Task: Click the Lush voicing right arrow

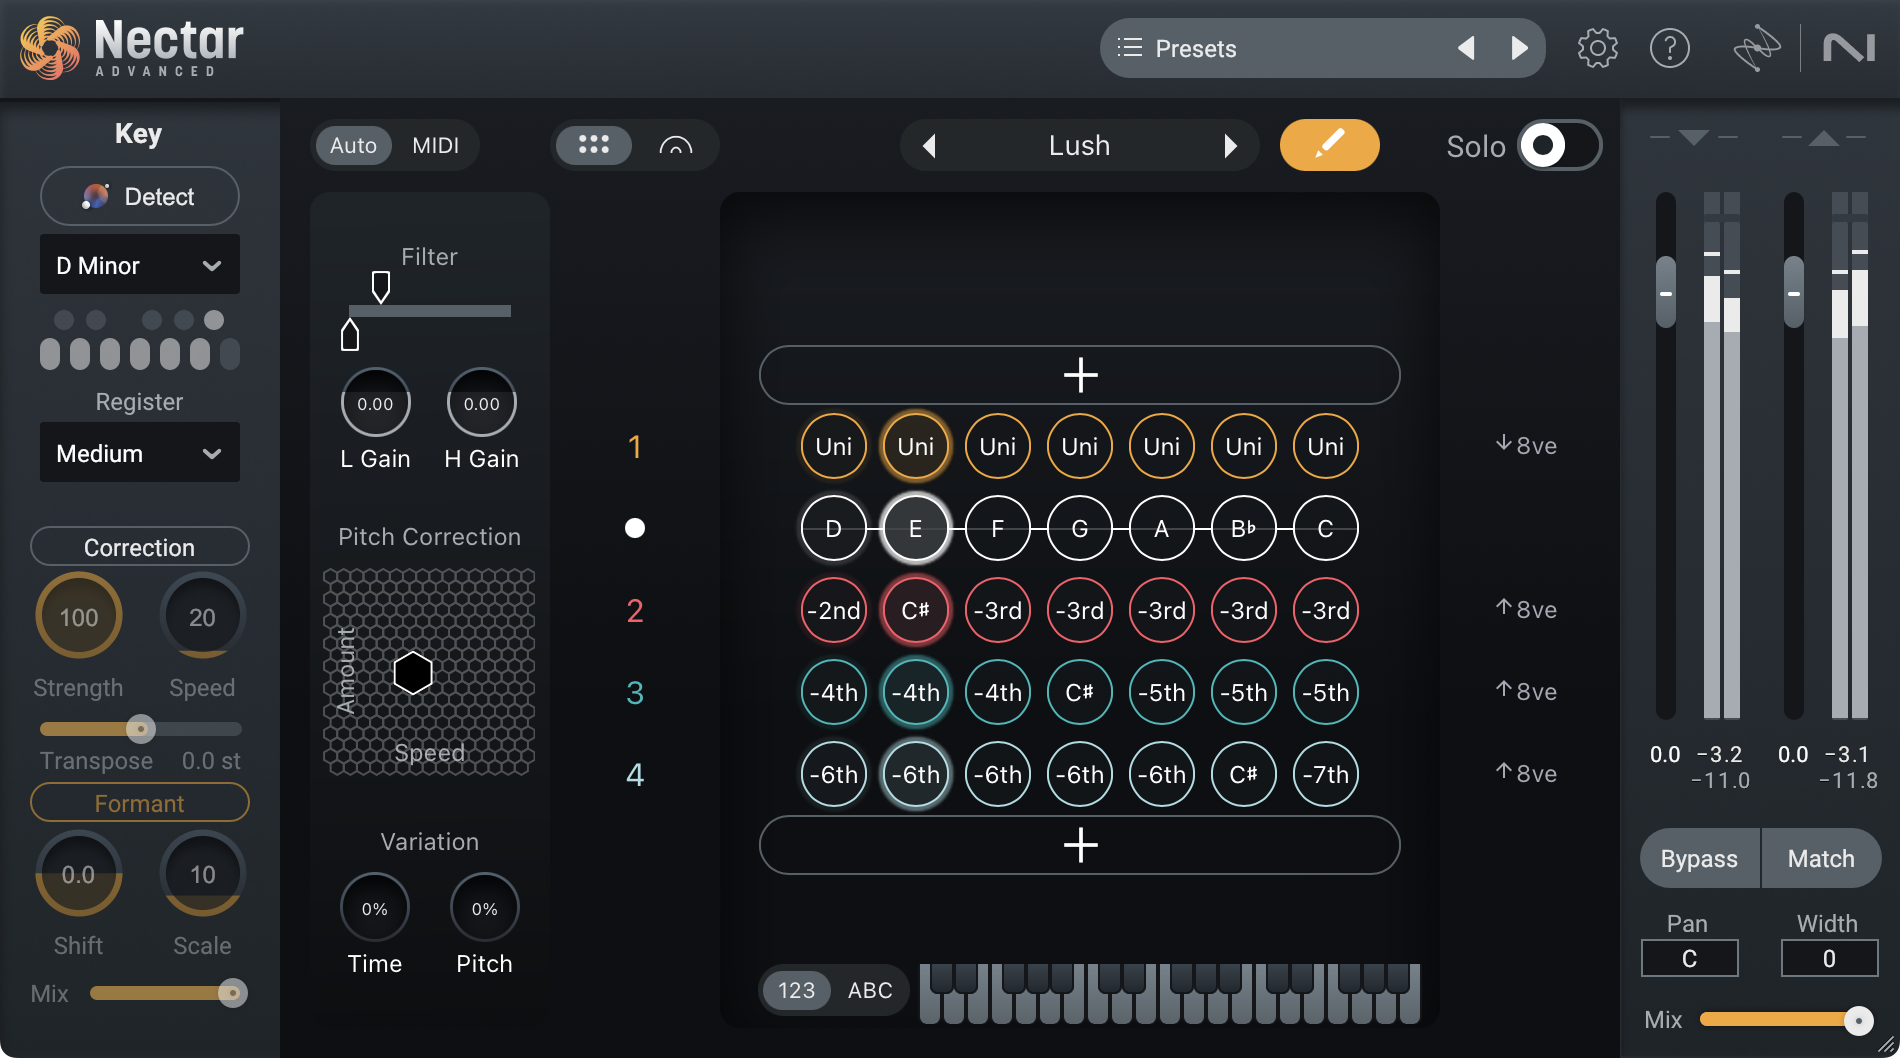Action: coord(1232,145)
